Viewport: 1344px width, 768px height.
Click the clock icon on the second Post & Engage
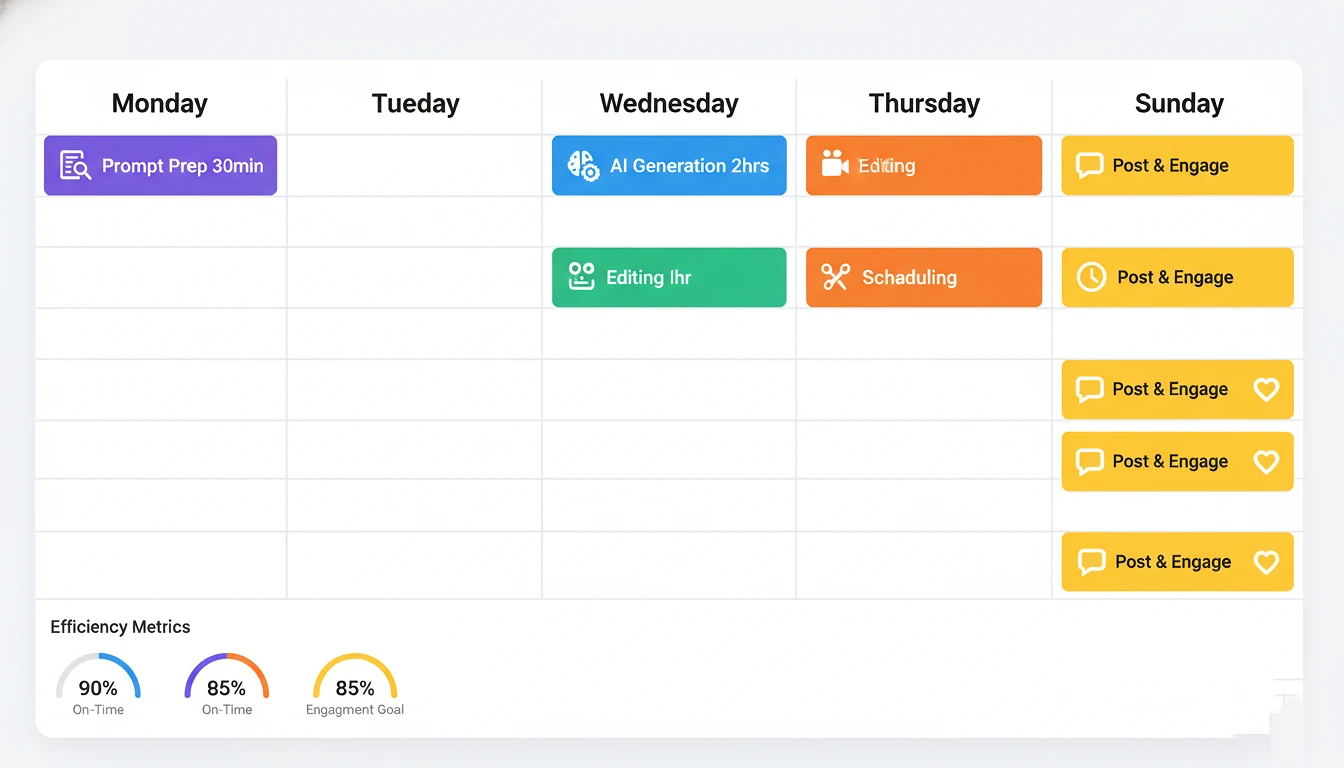1092,277
